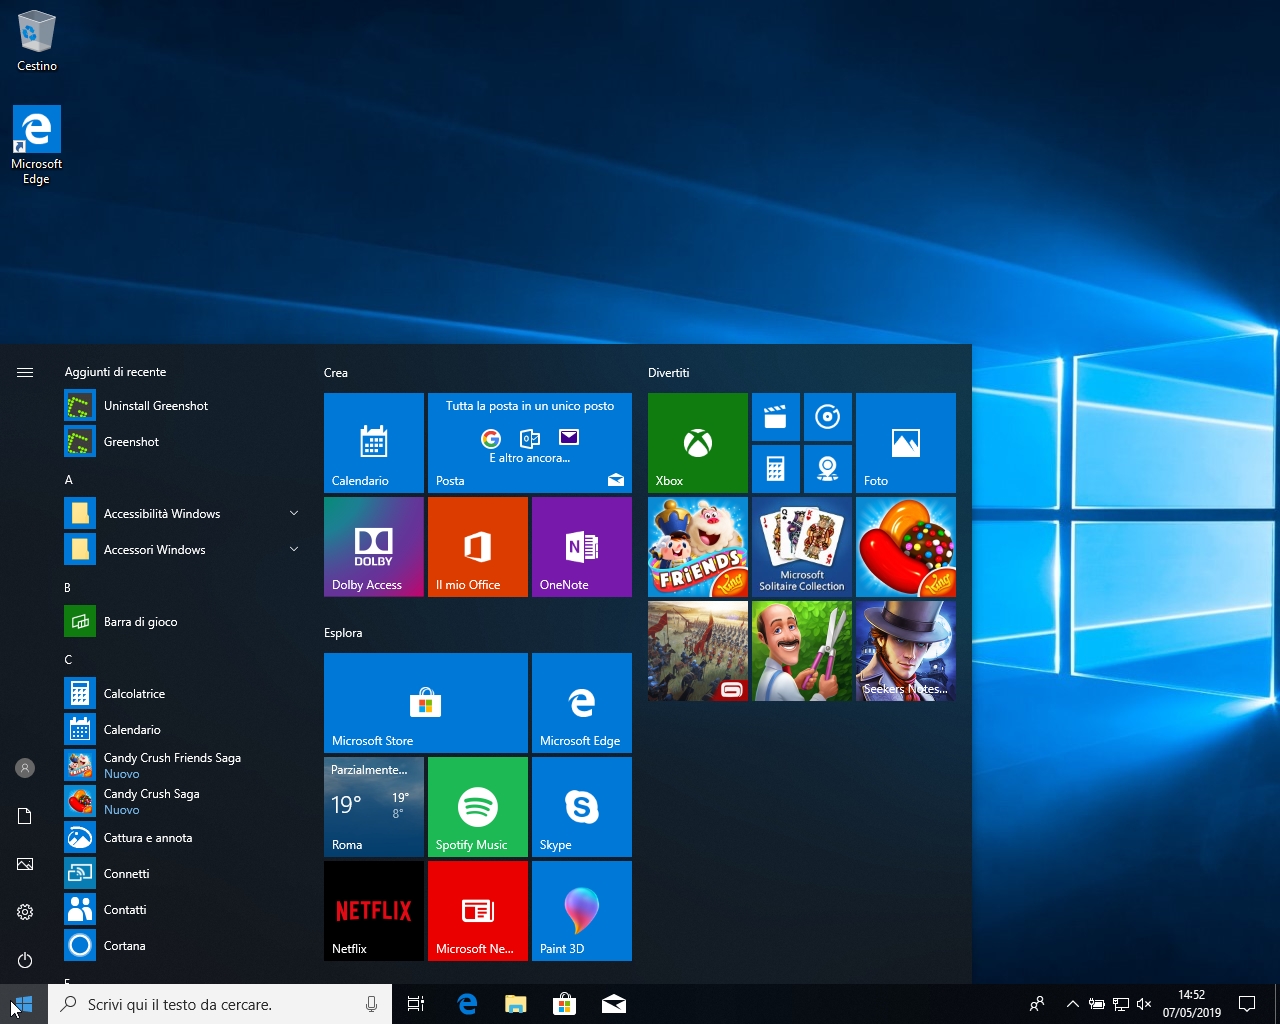Launch Cortana from the app list
This screenshot has width=1280, height=1024.
[184, 946]
